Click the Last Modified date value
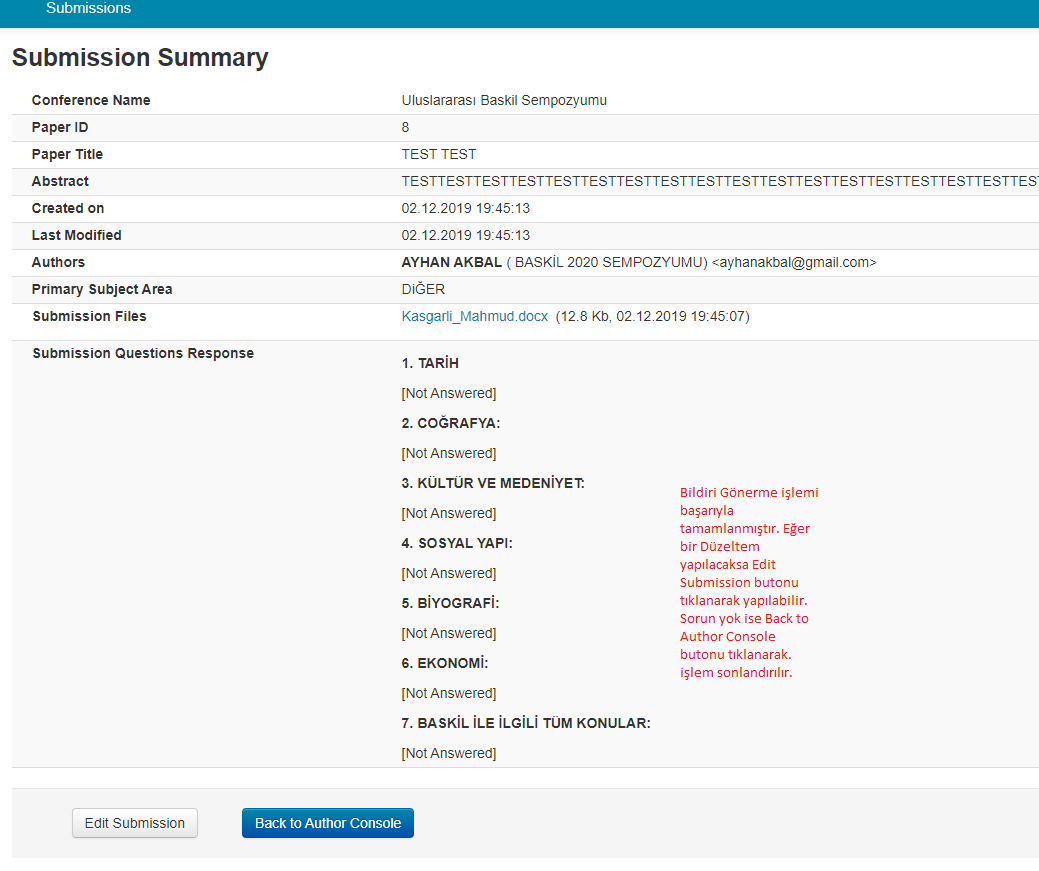 pyautogui.click(x=465, y=236)
